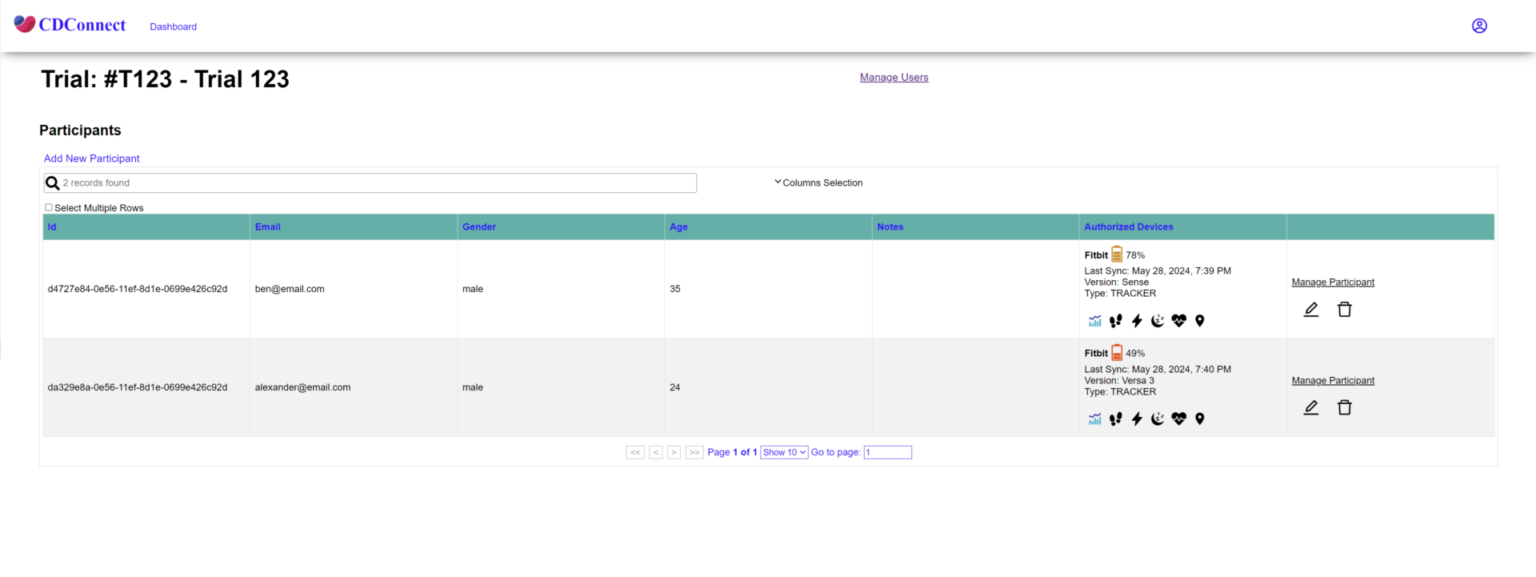Viewport: 1536px width, 577px height.
Task: Open Add New Participant
Action: [91, 158]
